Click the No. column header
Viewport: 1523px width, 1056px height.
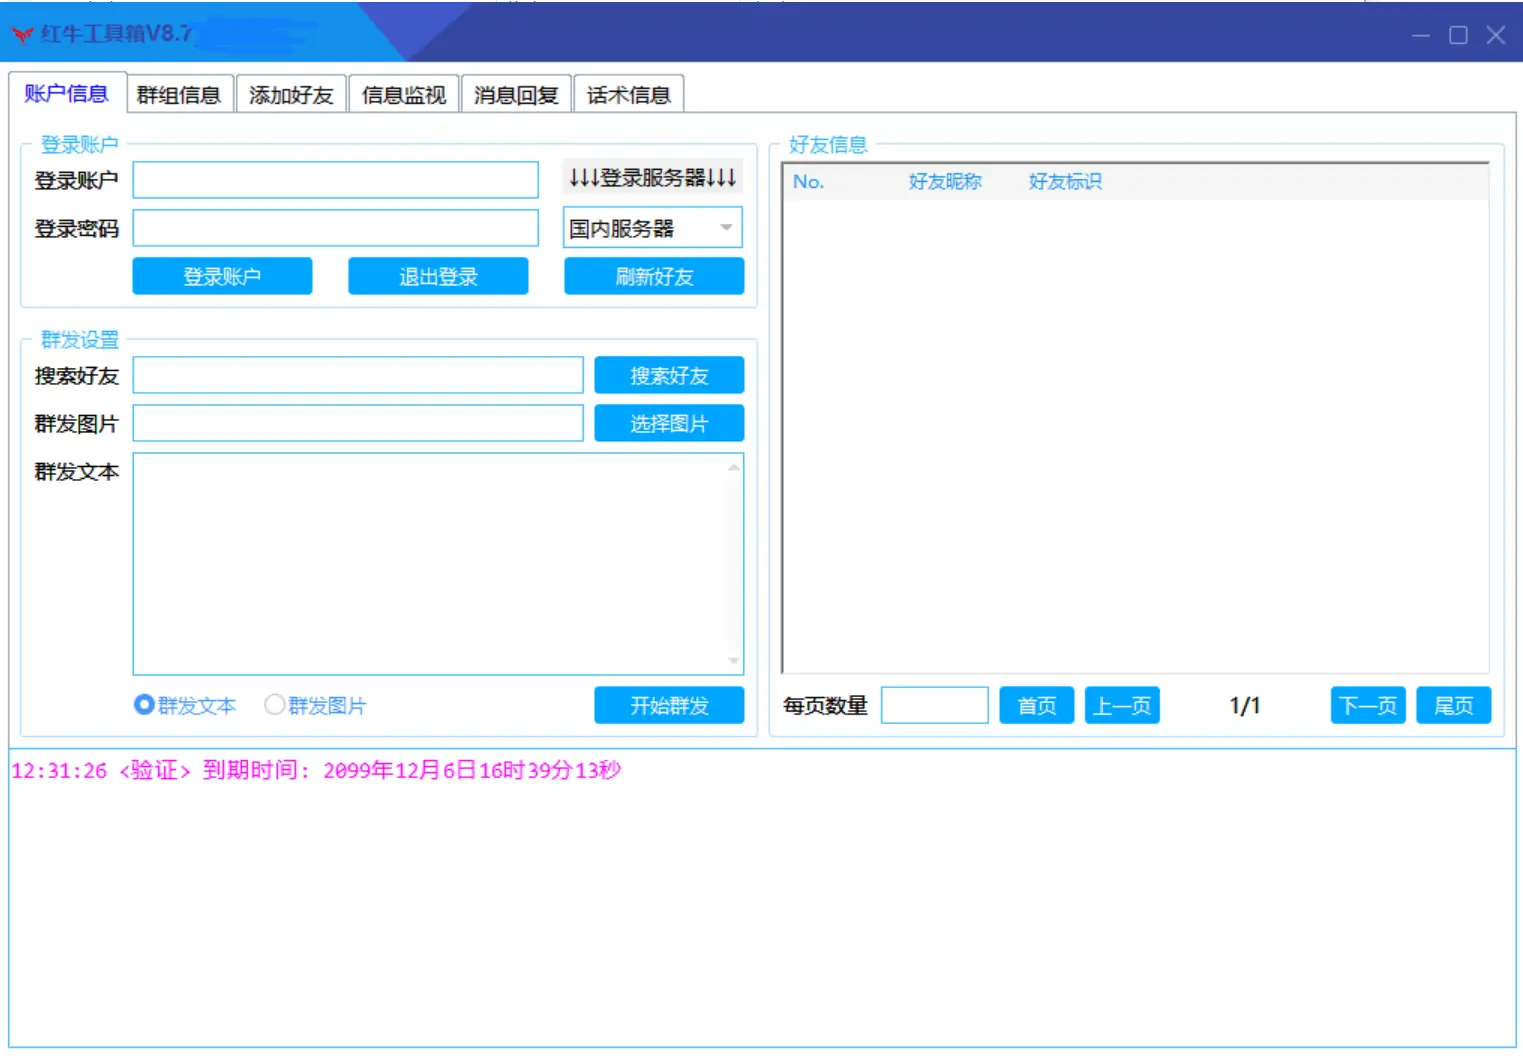[809, 181]
